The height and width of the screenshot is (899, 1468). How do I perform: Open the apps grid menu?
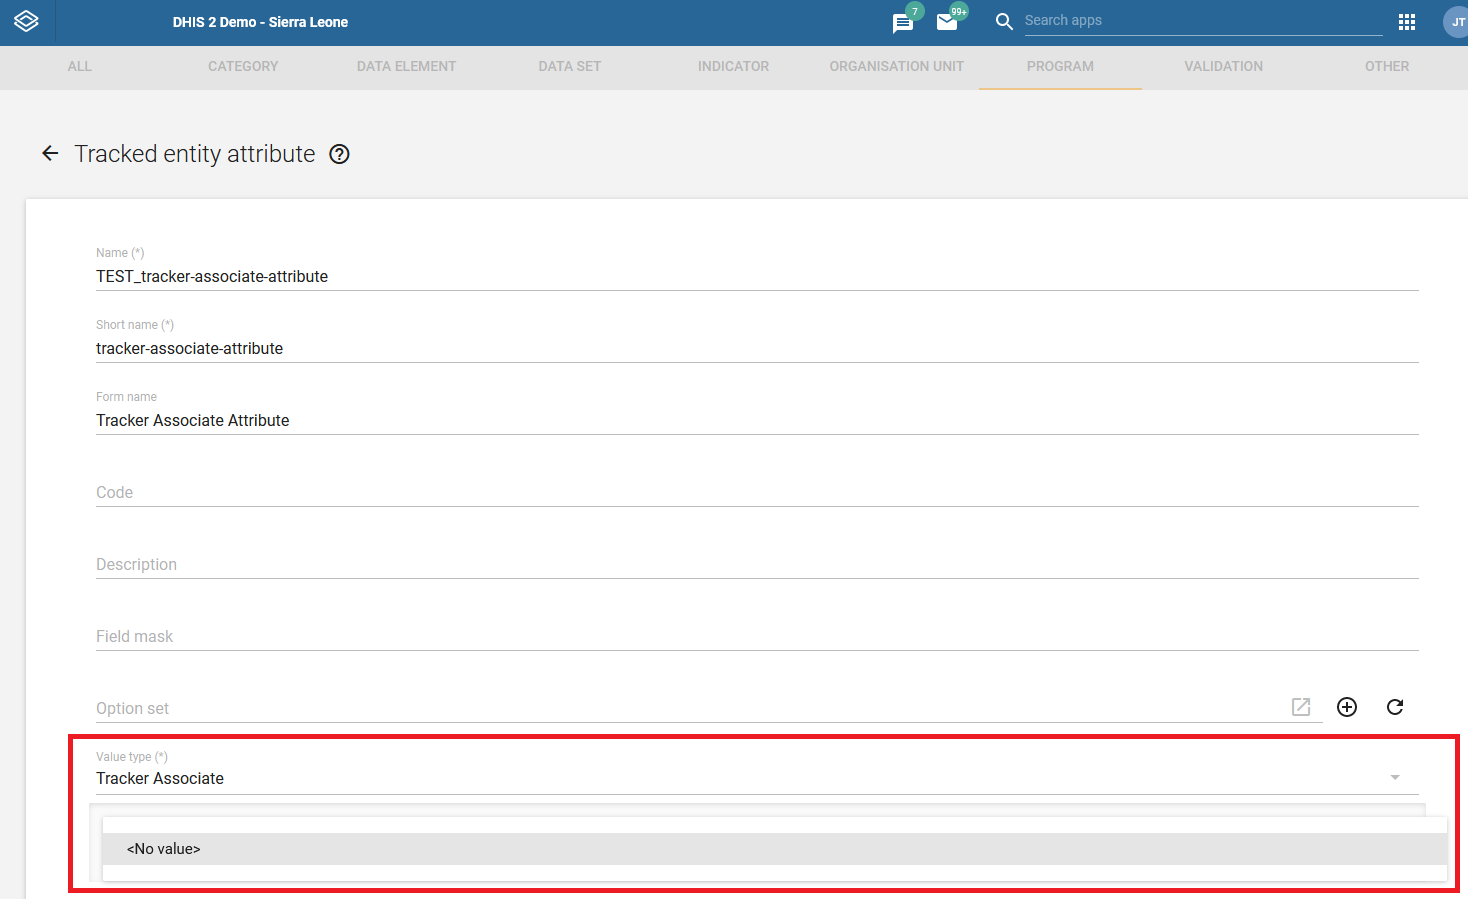pyautogui.click(x=1407, y=22)
